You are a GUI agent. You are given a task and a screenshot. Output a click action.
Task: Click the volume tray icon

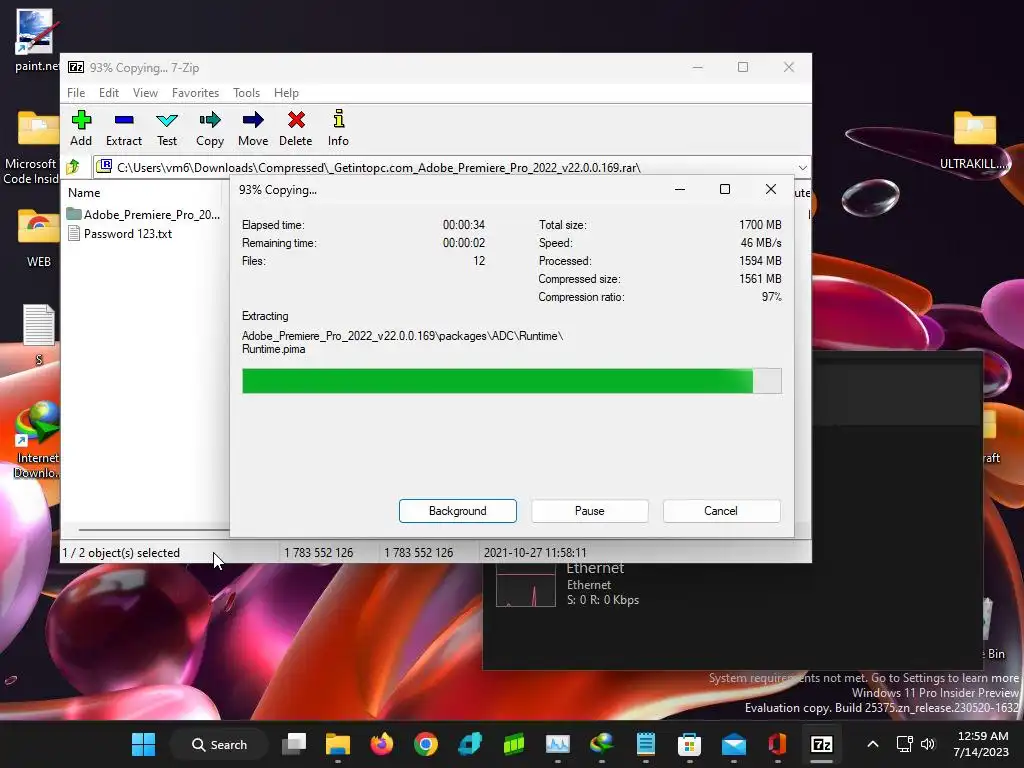coord(927,744)
